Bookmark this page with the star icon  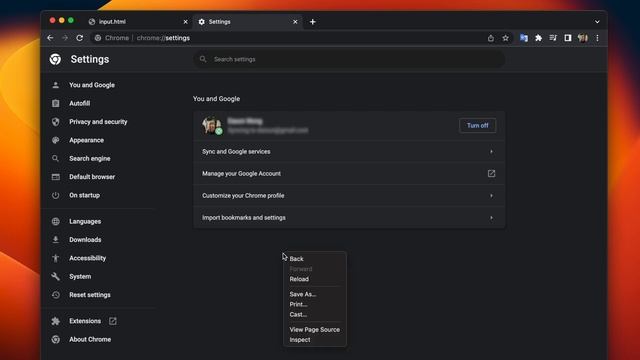[505, 38]
